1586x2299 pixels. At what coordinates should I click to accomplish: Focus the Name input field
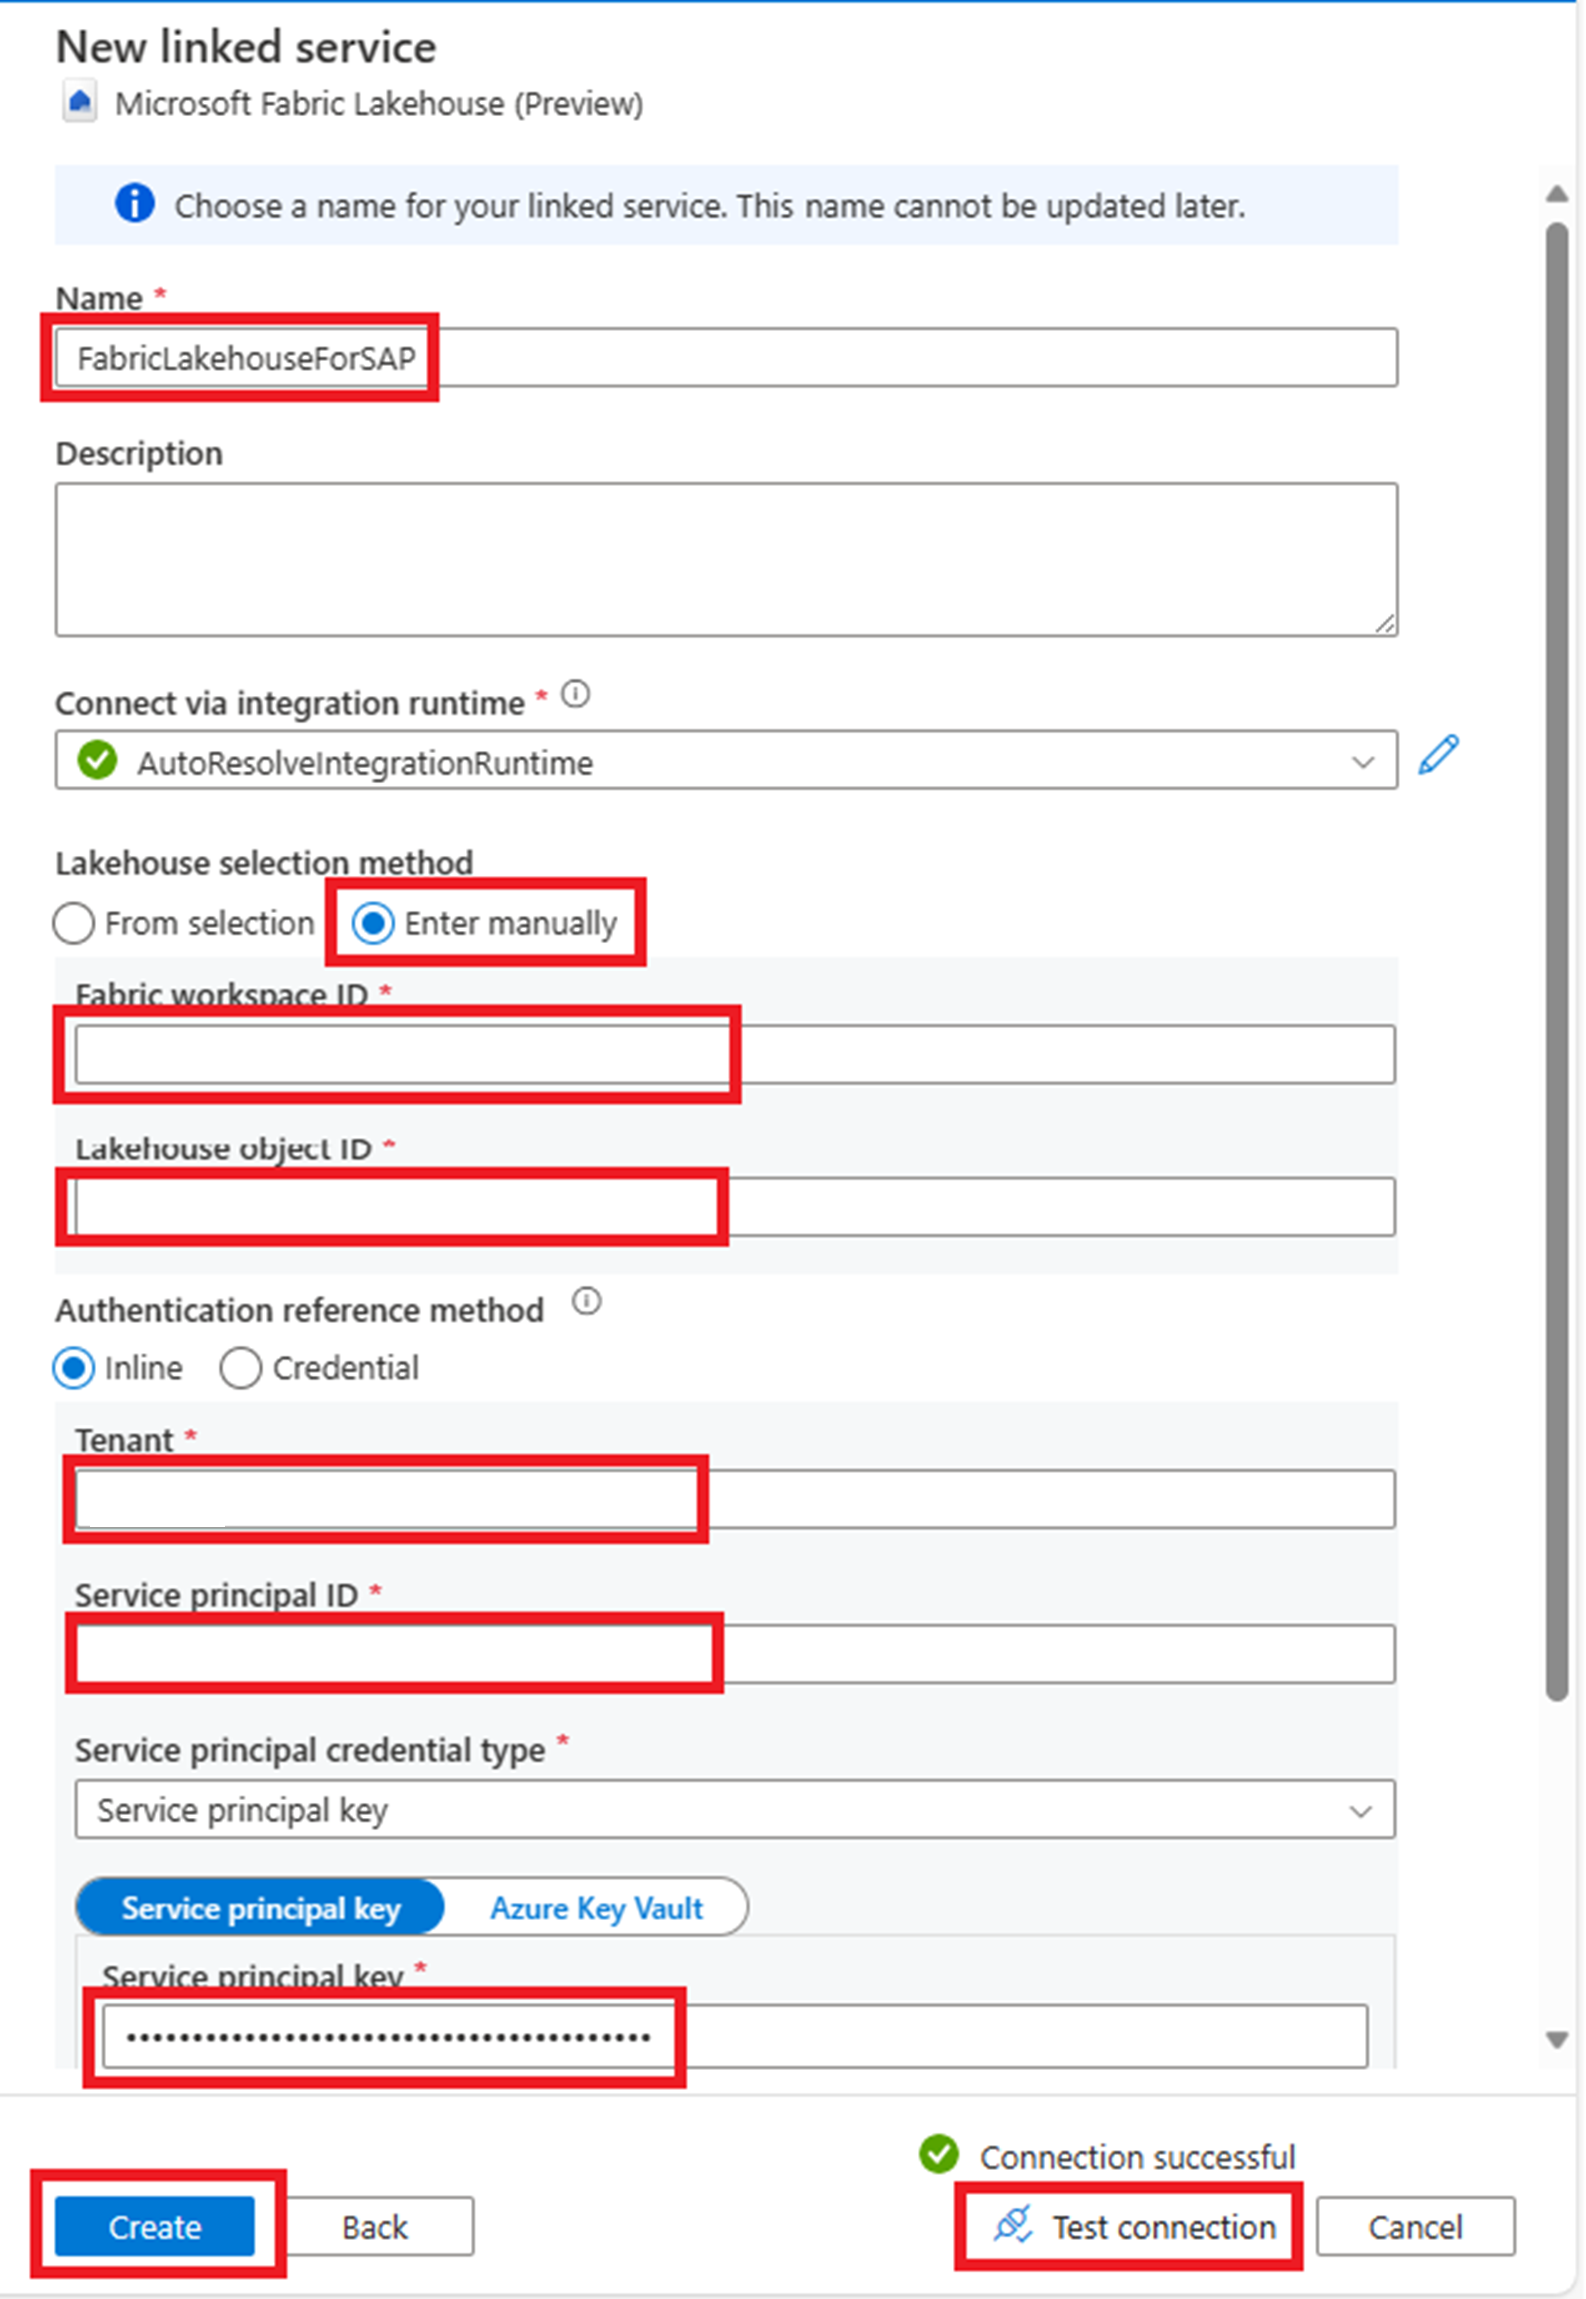726,357
